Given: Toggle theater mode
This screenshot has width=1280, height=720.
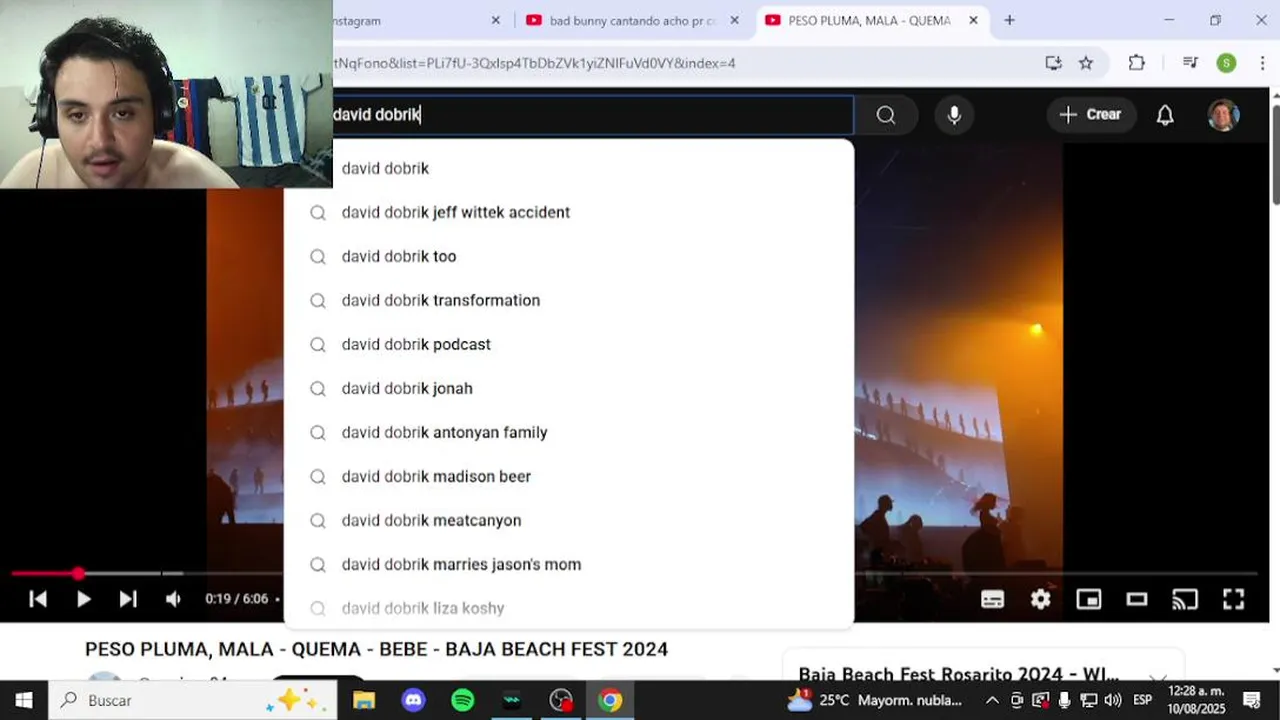Looking at the screenshot, I should (x=1137, y=599).
